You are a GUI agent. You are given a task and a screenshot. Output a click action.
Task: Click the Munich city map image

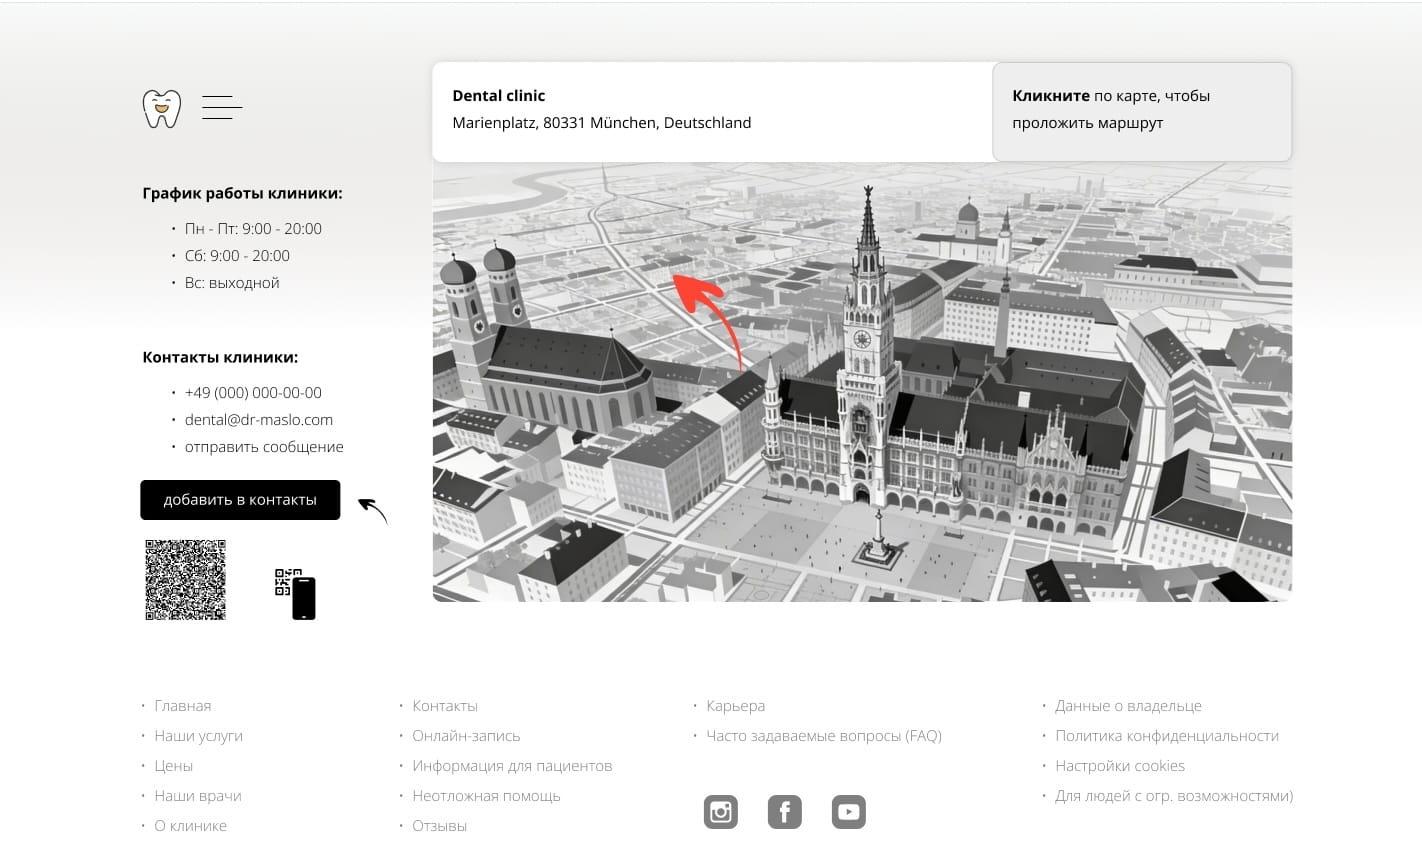click(862, 382)
